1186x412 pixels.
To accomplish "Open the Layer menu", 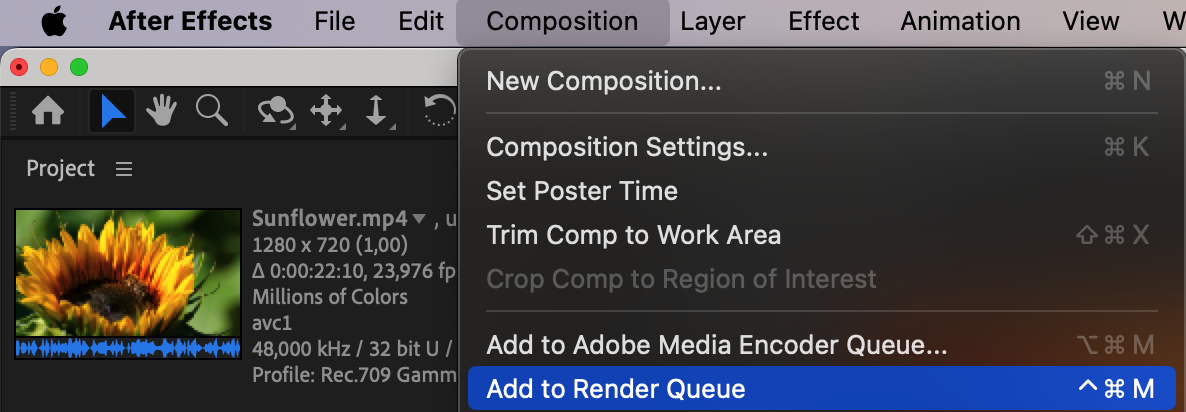I will click(713, 21).
